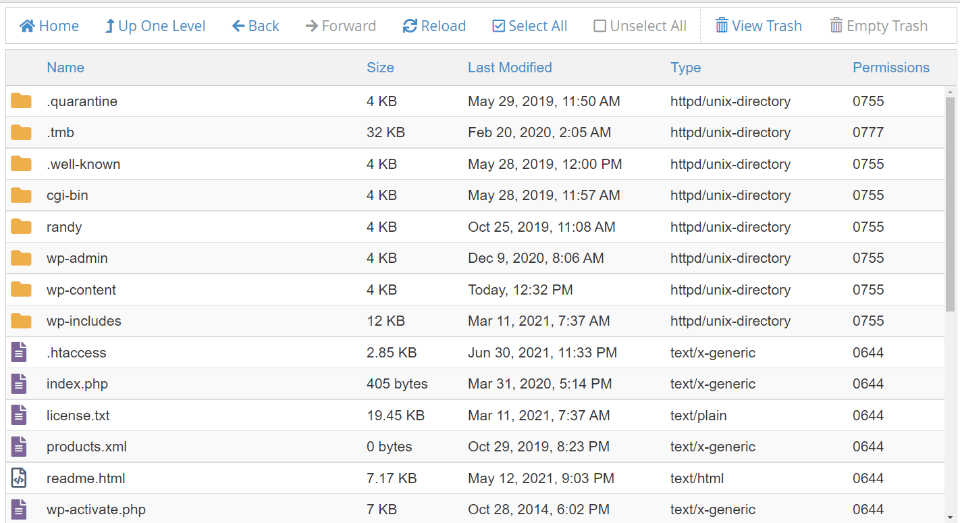Click the text/plain type of license.txt
Viewport: 960px width, 523px height.
point(699,415)
